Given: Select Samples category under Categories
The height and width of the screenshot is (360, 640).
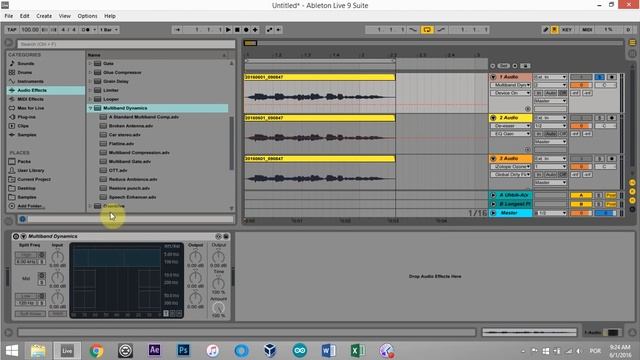Looking at the screenshot, I should pyautogui.click(x=27, y=135).
